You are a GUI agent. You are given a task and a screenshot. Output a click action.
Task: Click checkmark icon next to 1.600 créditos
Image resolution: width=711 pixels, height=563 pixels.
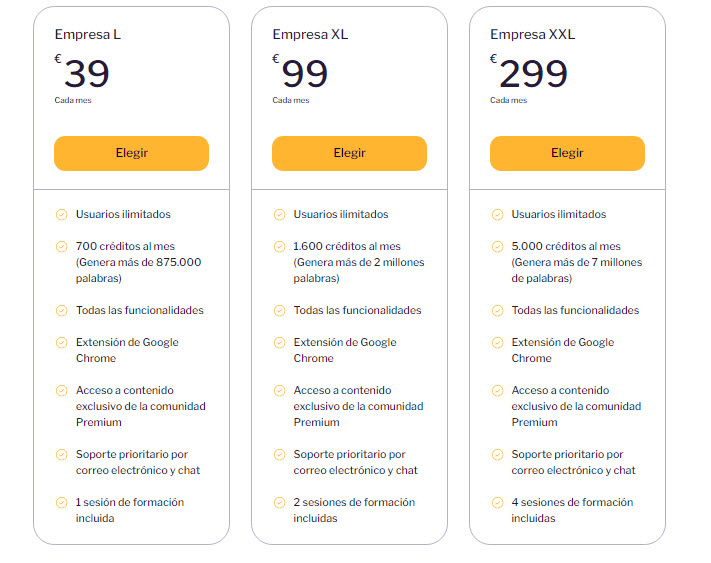tap(279, 246)
